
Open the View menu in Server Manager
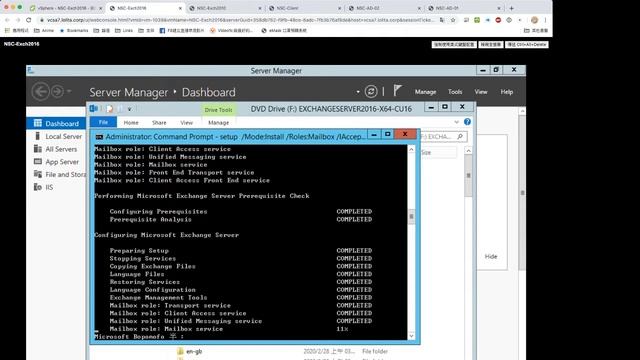click(x=481, y=92)
